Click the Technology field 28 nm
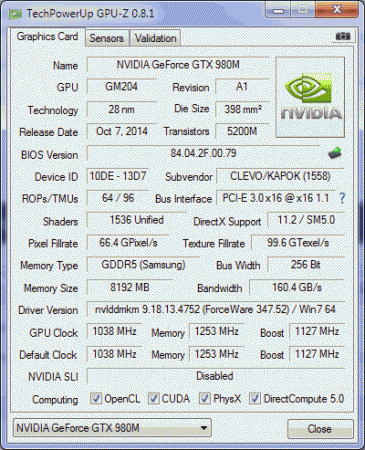Screen dimensions: 365x450 click(x=121, y=109)
